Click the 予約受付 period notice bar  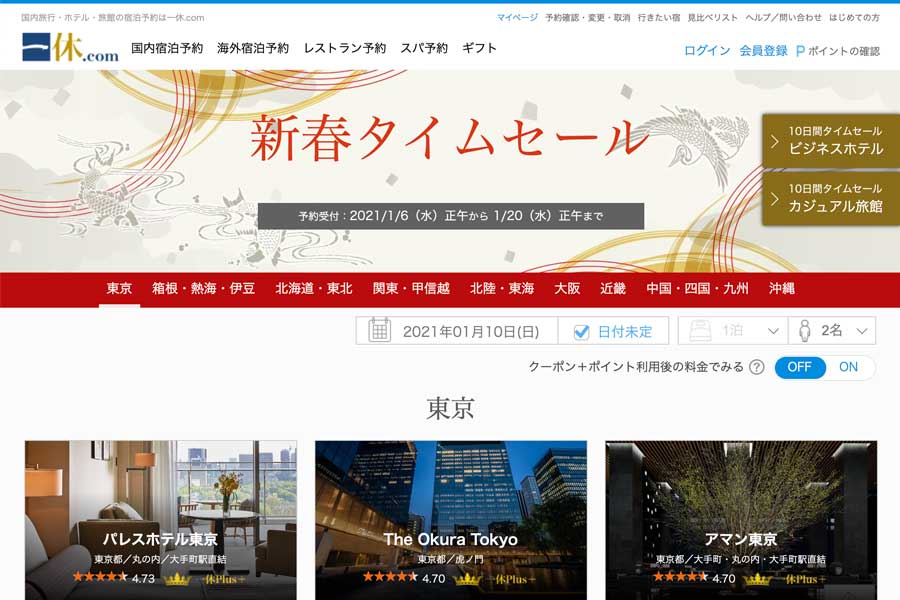(451, 216)
